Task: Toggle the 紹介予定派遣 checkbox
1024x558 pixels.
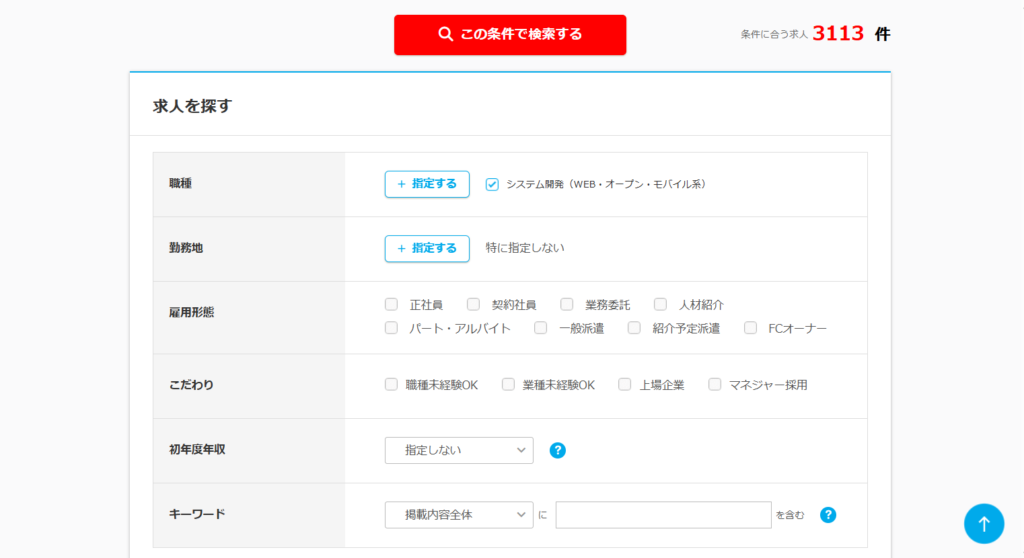Action: [x=635, y=328]
